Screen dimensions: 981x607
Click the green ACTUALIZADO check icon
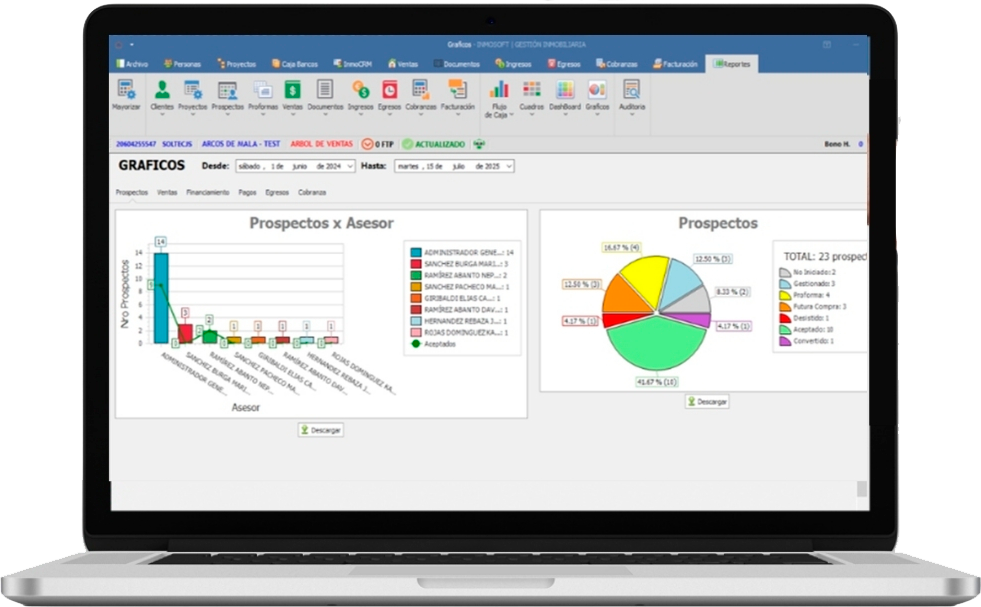(x=407, y=144)
